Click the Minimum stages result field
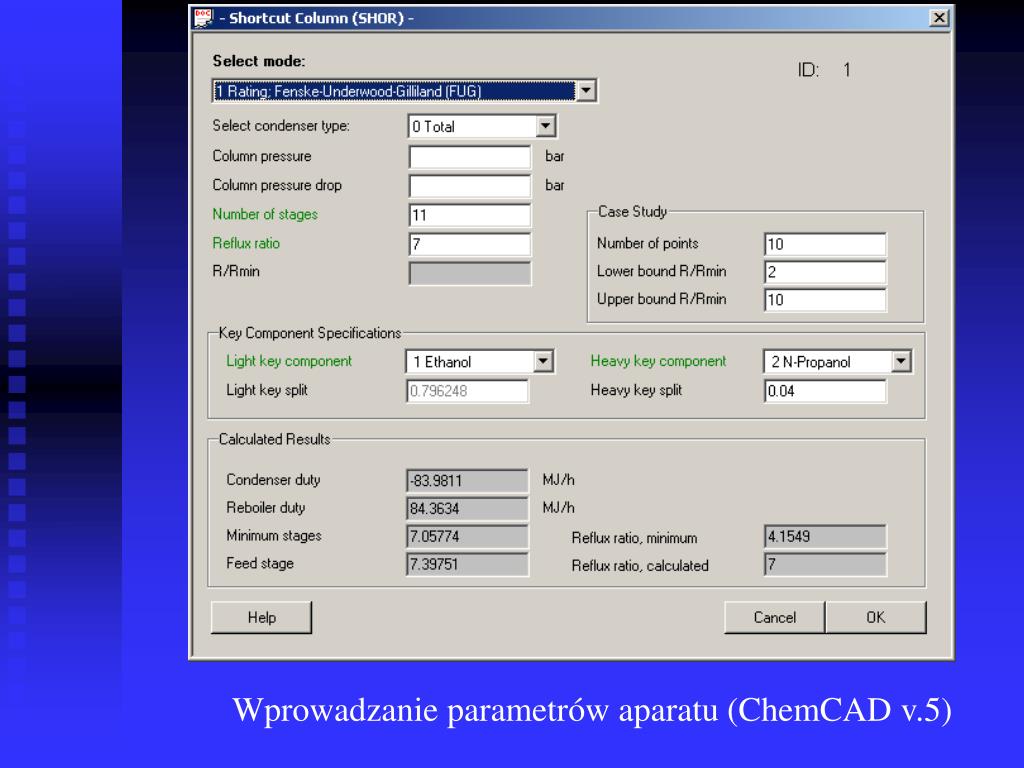 click(x=467, y=537)
